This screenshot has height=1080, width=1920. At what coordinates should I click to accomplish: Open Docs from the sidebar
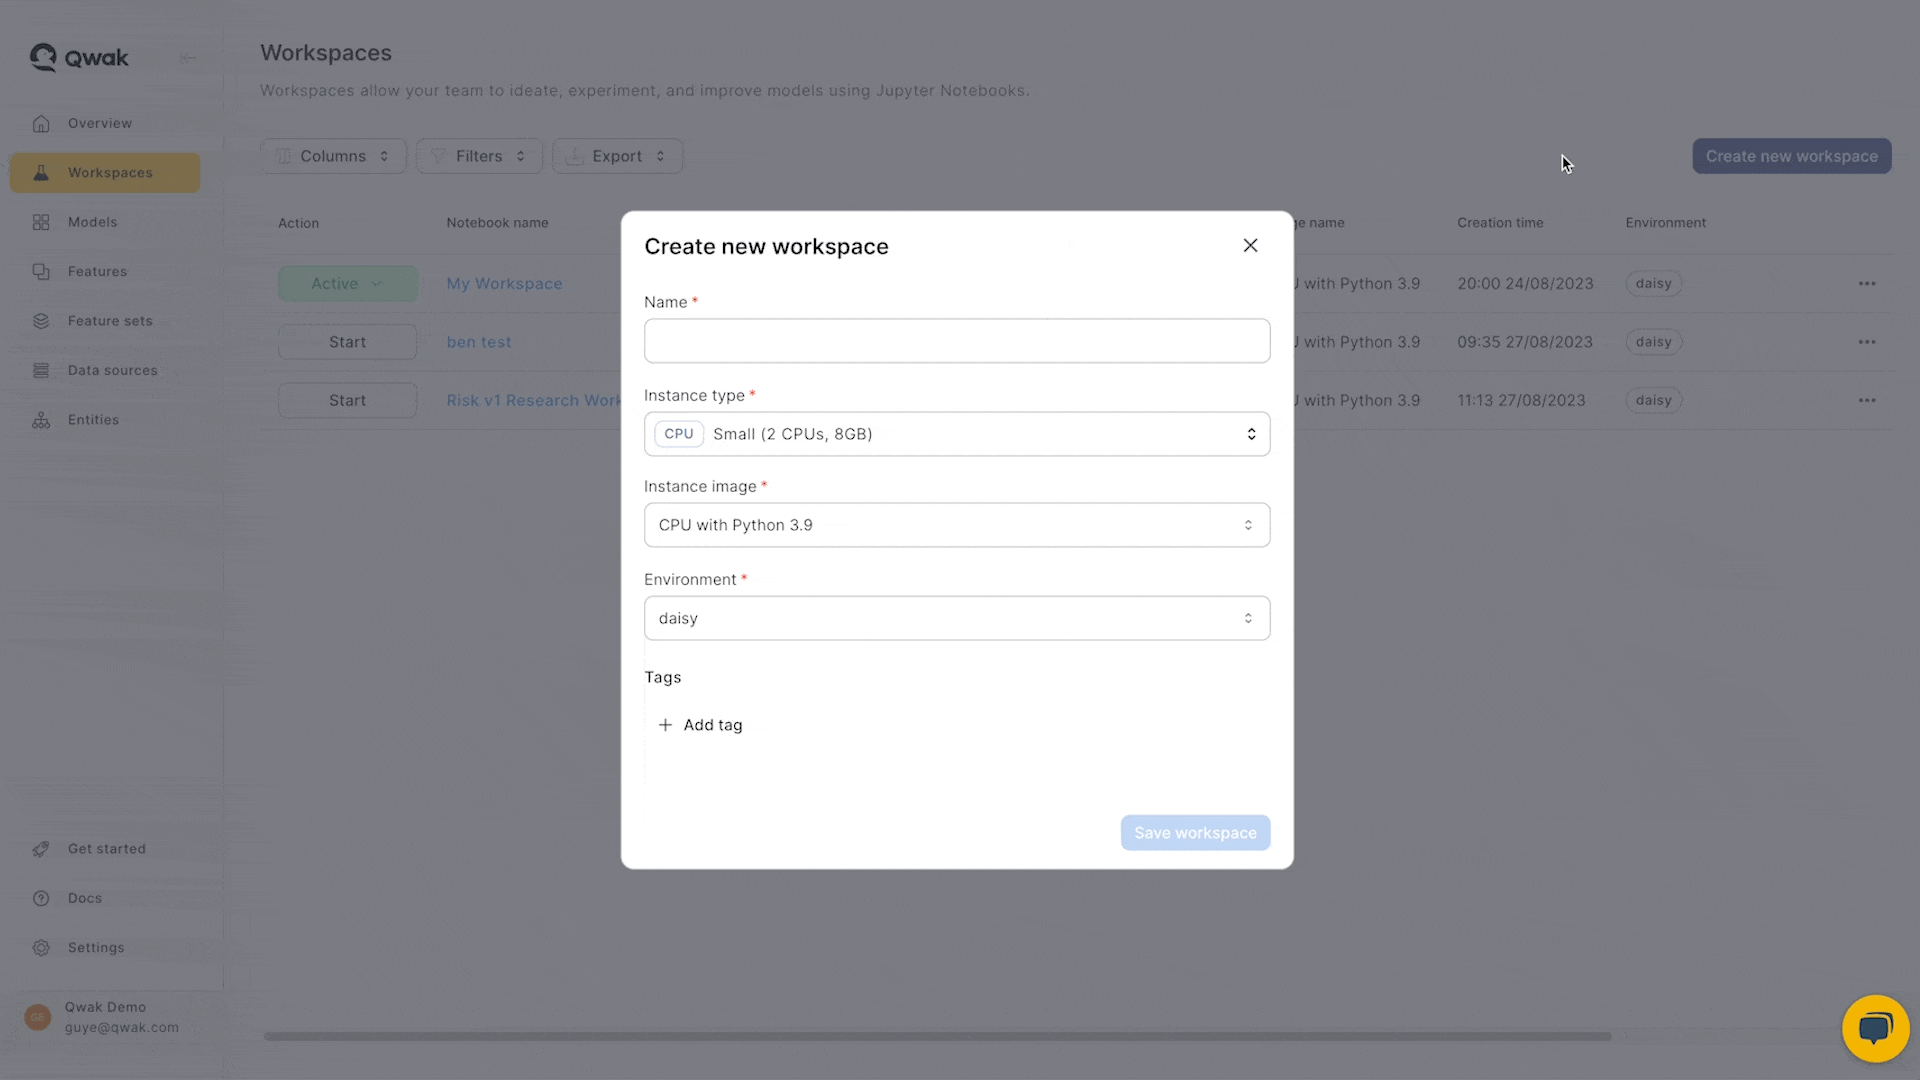coord(85,898)
